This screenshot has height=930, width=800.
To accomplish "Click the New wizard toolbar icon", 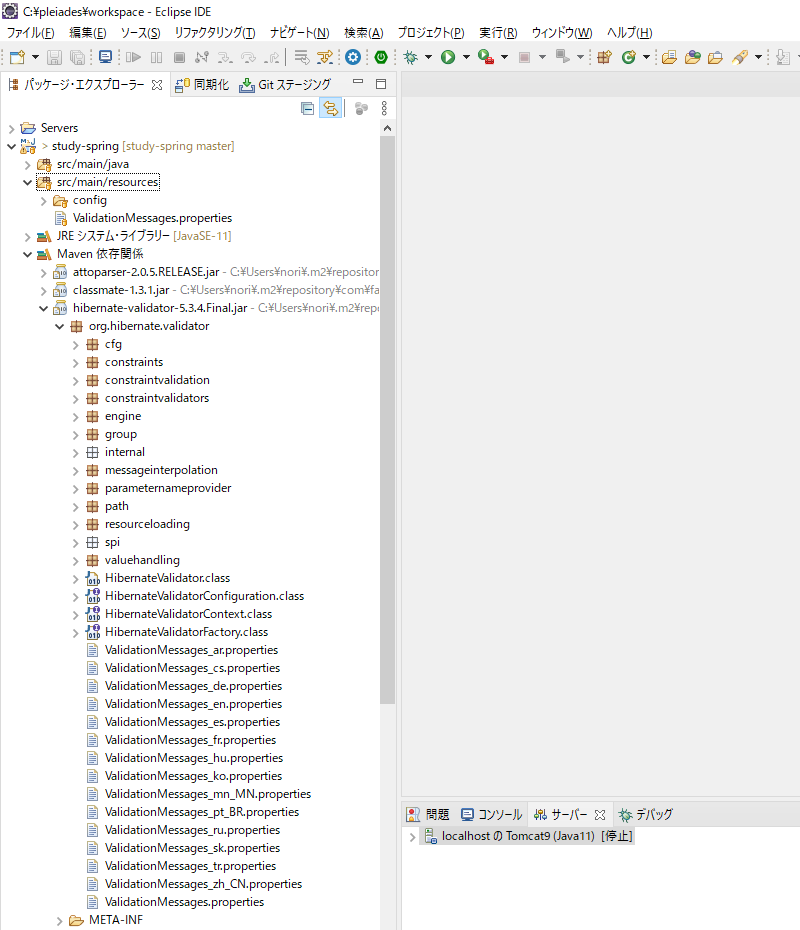I will click(17, 57).
